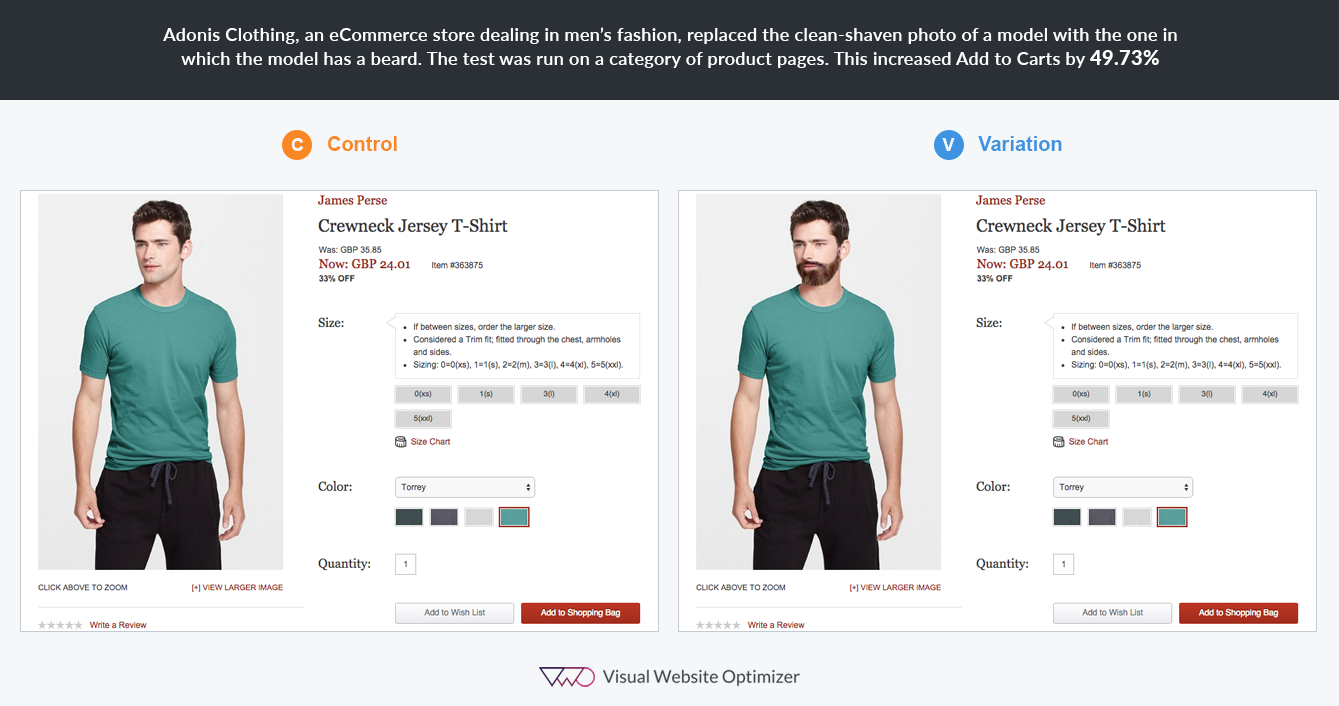Open Torrey color dropdown in Variation page

point(1123,487)
